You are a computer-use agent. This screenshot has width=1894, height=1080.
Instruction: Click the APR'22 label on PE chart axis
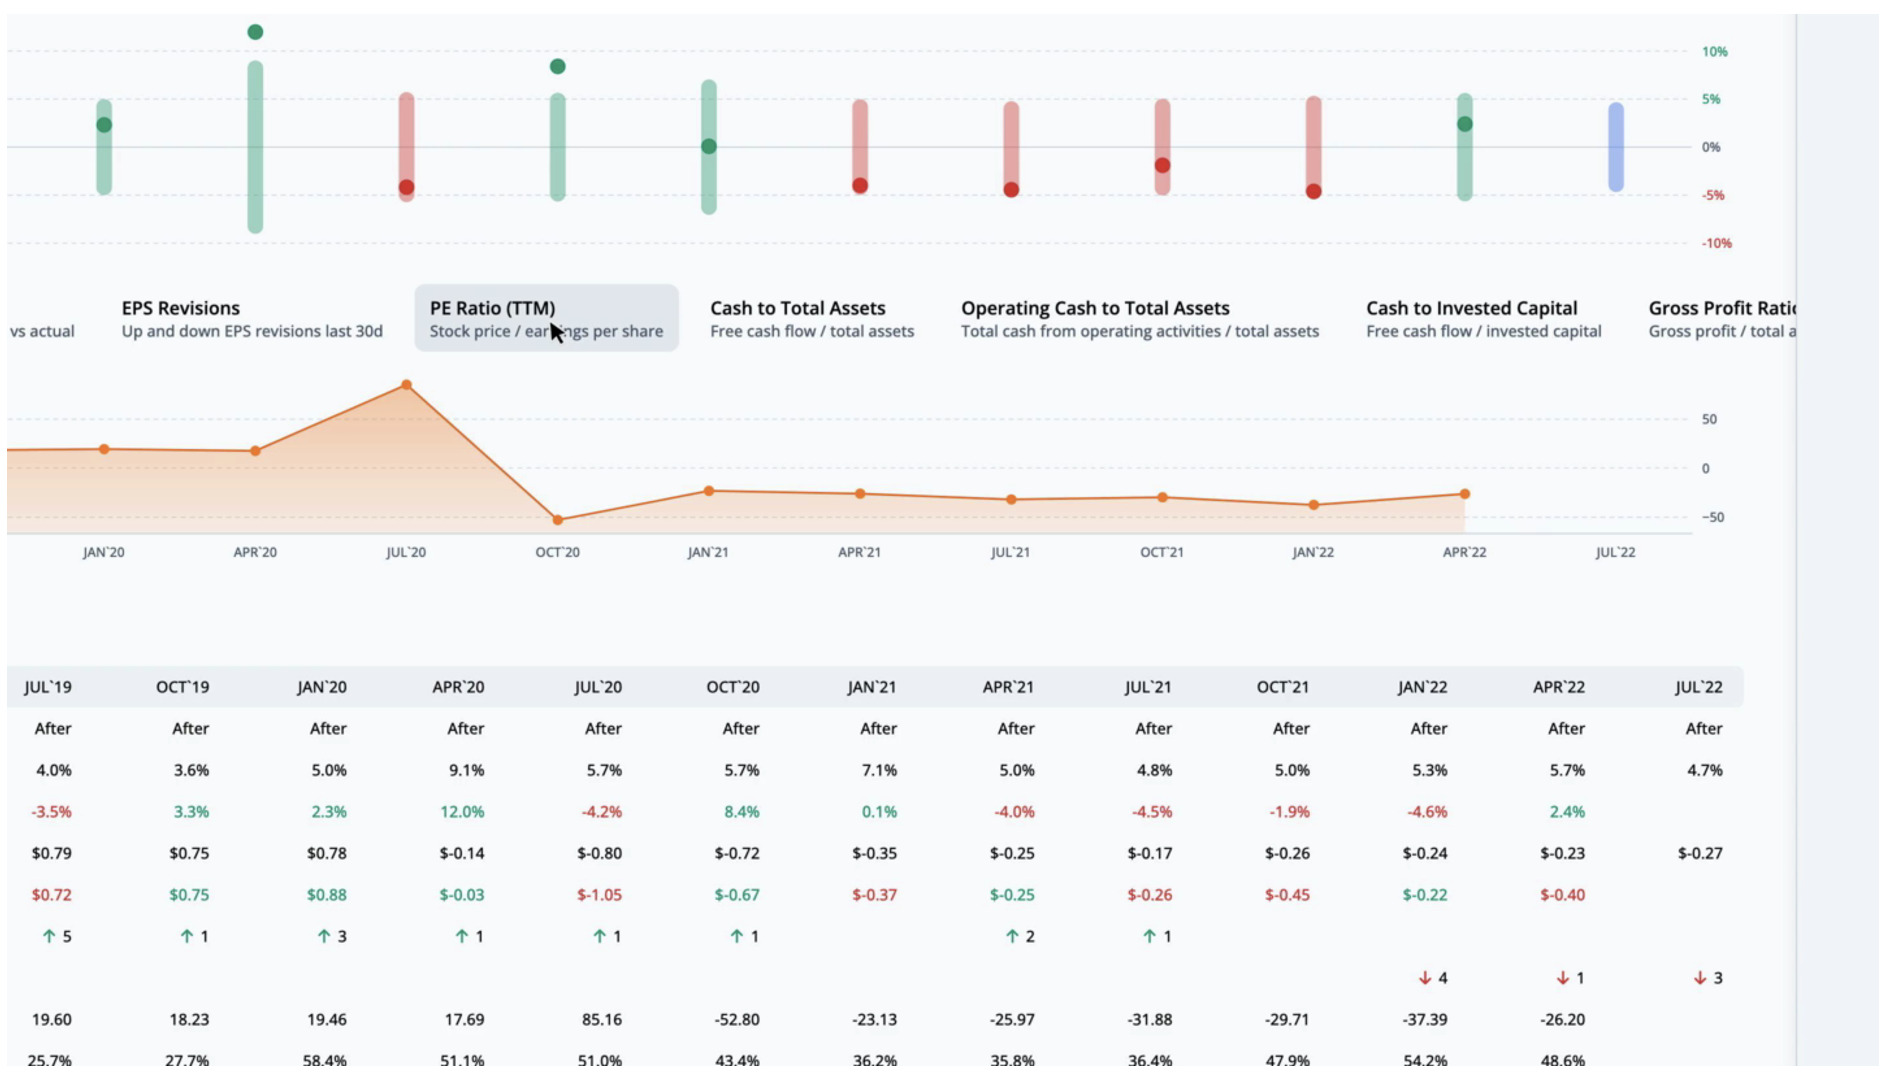(1464, 552)
